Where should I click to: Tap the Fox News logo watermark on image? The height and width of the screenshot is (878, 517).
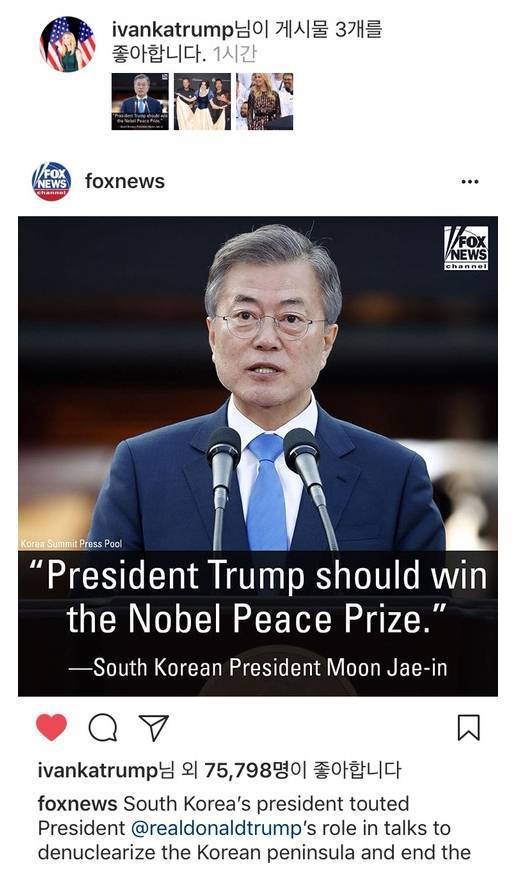[x=466, y=249]
